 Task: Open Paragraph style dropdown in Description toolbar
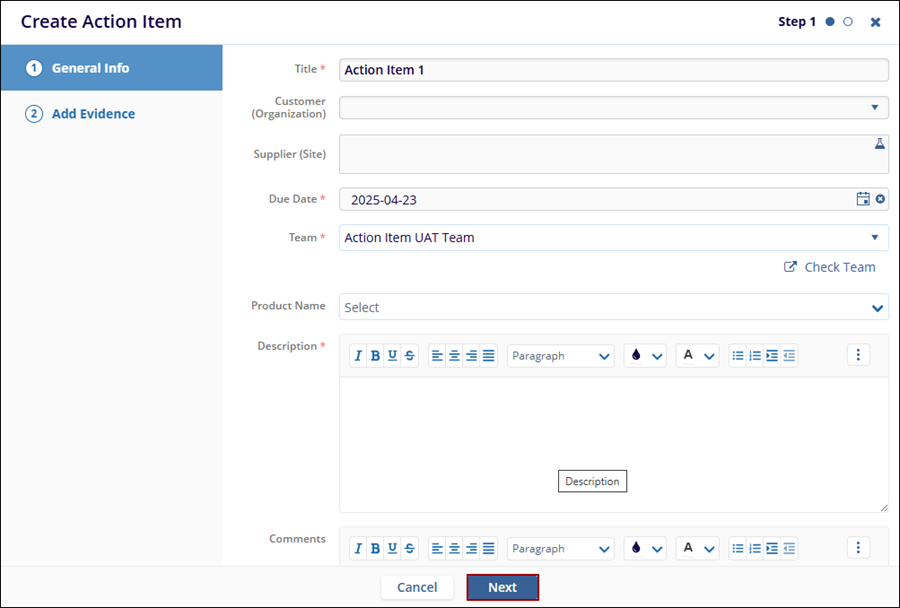(x=560, y=355)
